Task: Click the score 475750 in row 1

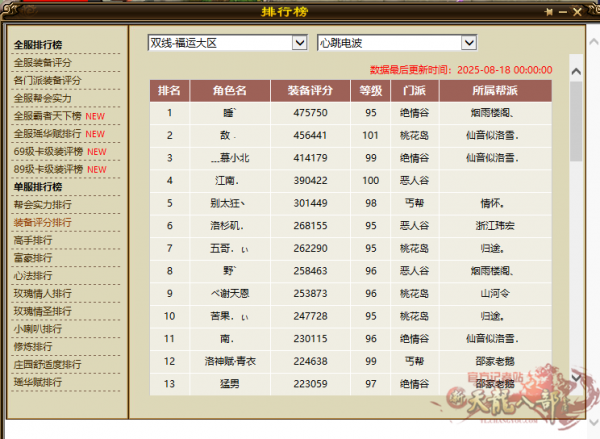Action: pos(310,113)
